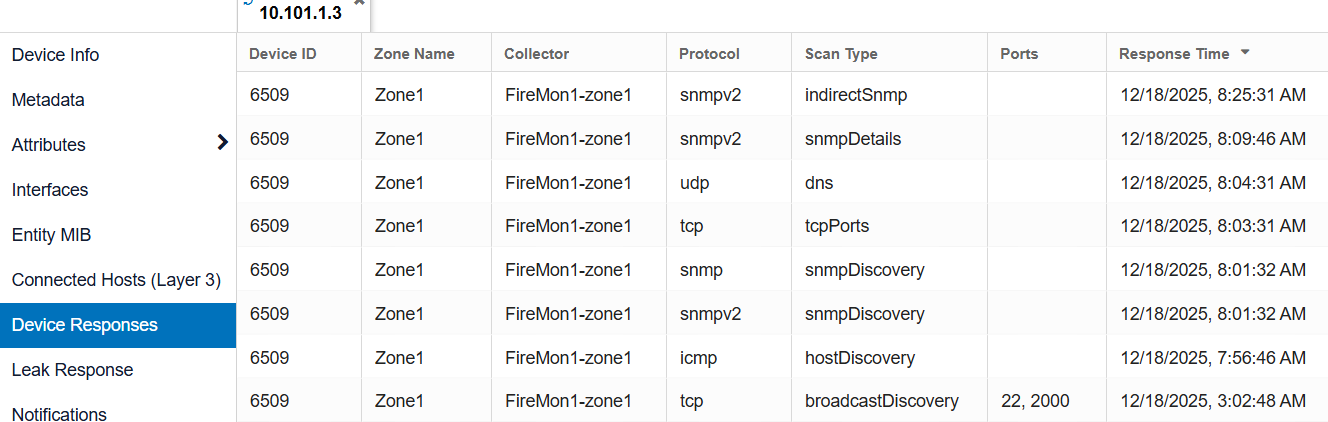Open Connected Hosts (Layer 3)

(116, 280)
